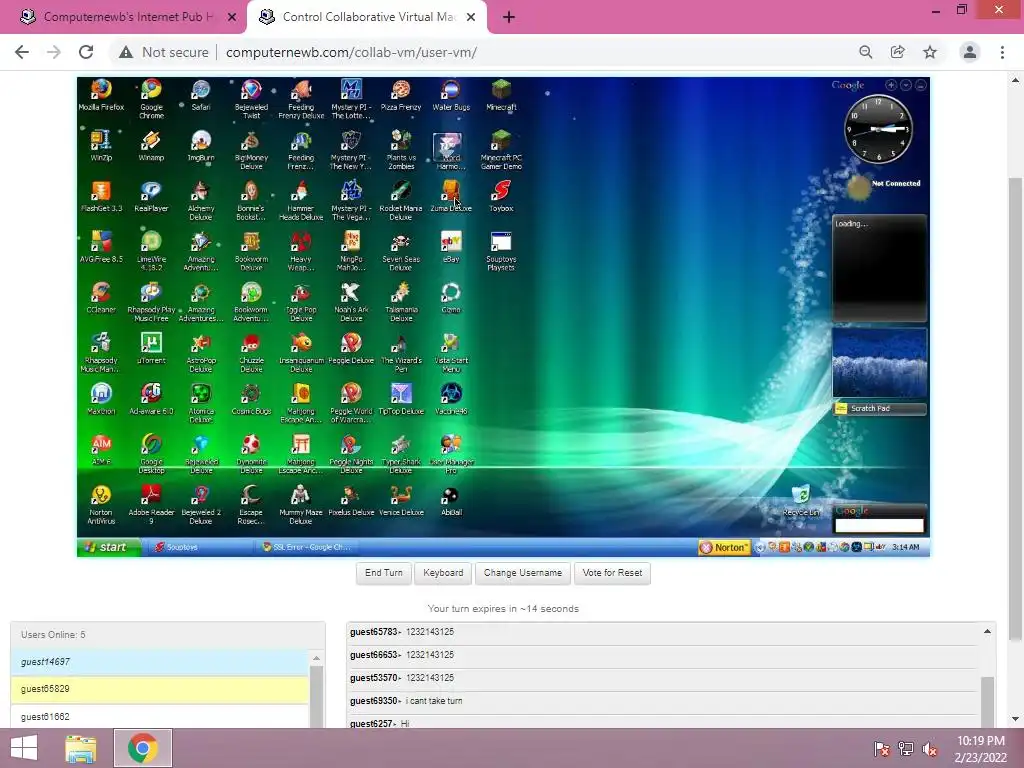Open the Scratch Pad gadget
This screenshot has height=768, width=1024.
pyautogui.click(x=880, y=408)
